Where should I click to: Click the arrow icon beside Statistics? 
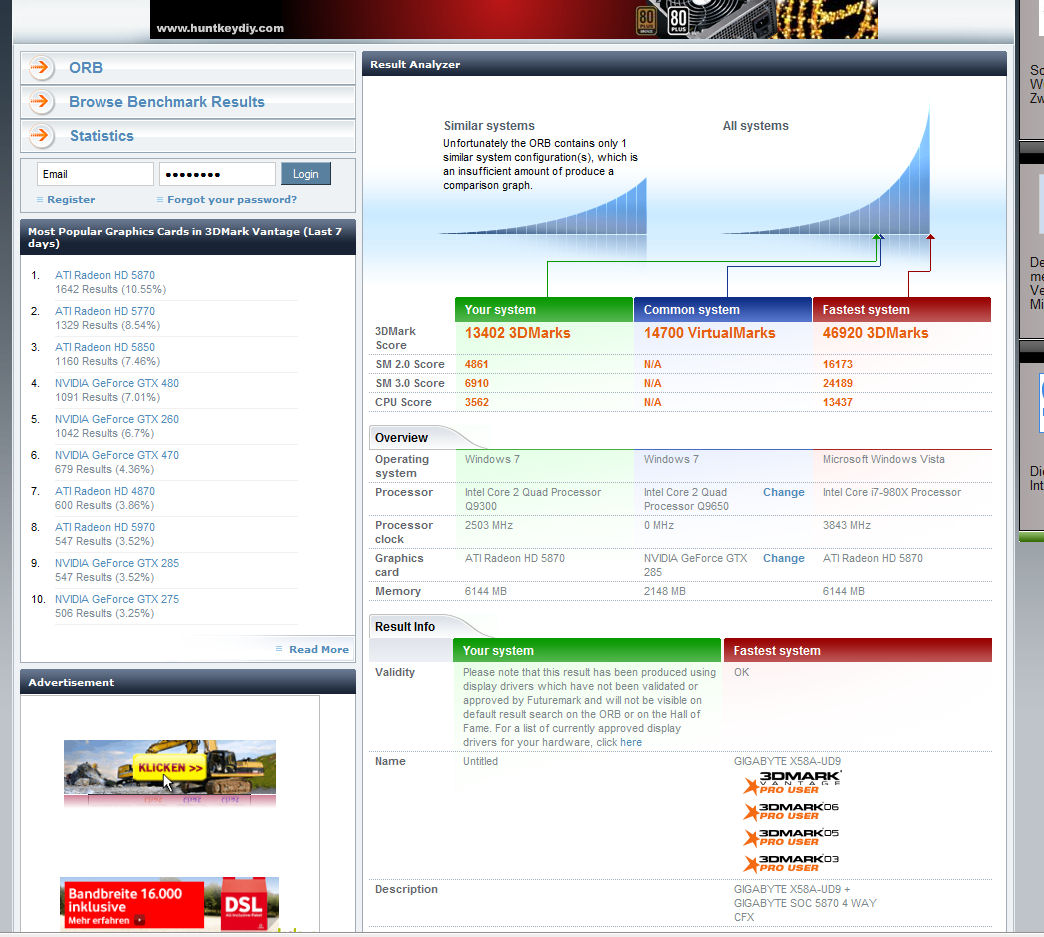tap(41, 136)
